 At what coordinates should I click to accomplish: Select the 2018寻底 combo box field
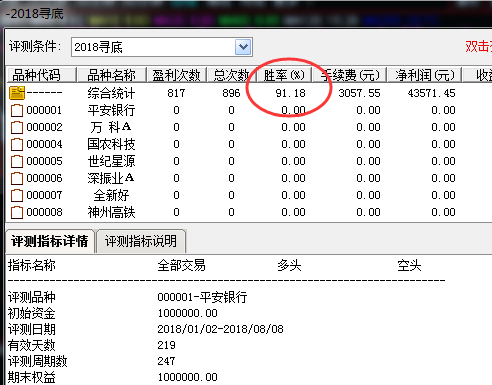click(x=162, y=47)
